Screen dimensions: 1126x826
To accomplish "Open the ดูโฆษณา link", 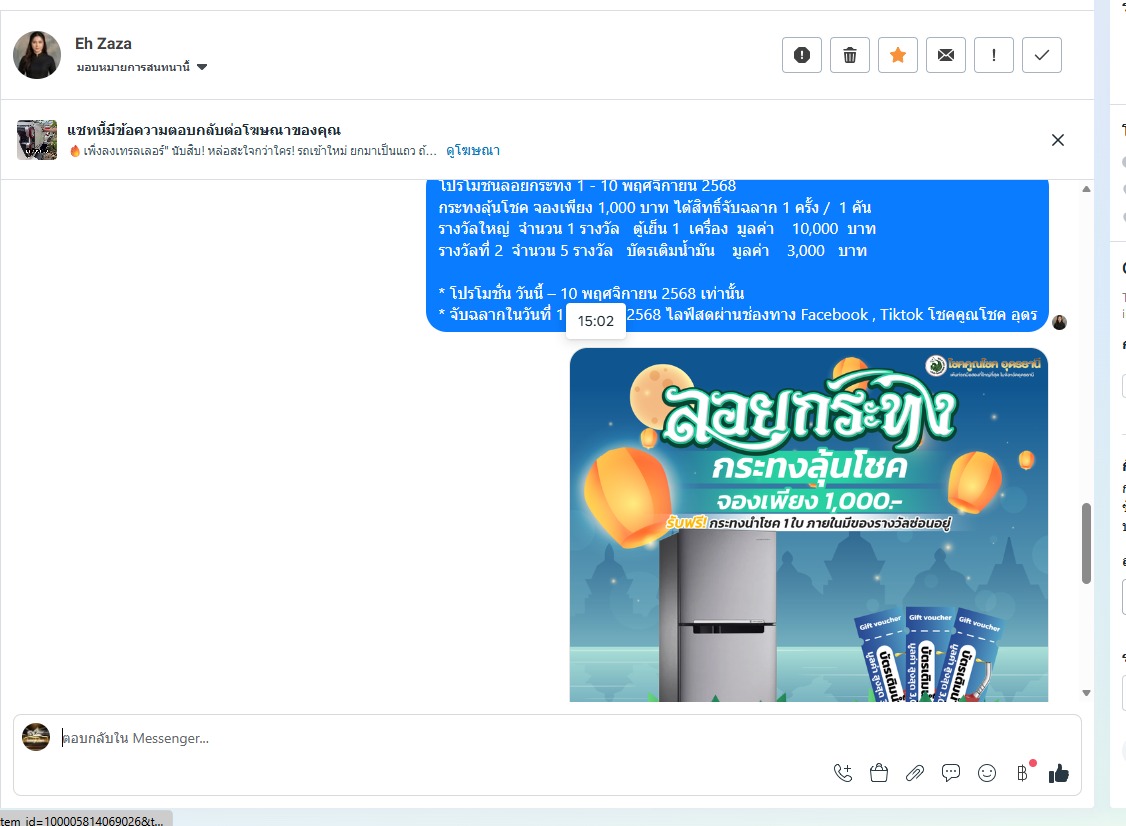I will point(473,151).
